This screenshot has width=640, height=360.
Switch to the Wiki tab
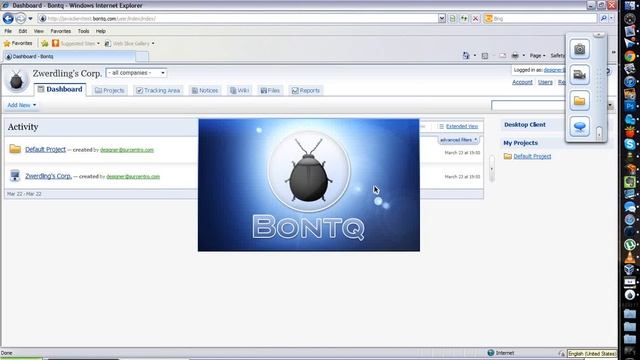[x=240, y=91]
